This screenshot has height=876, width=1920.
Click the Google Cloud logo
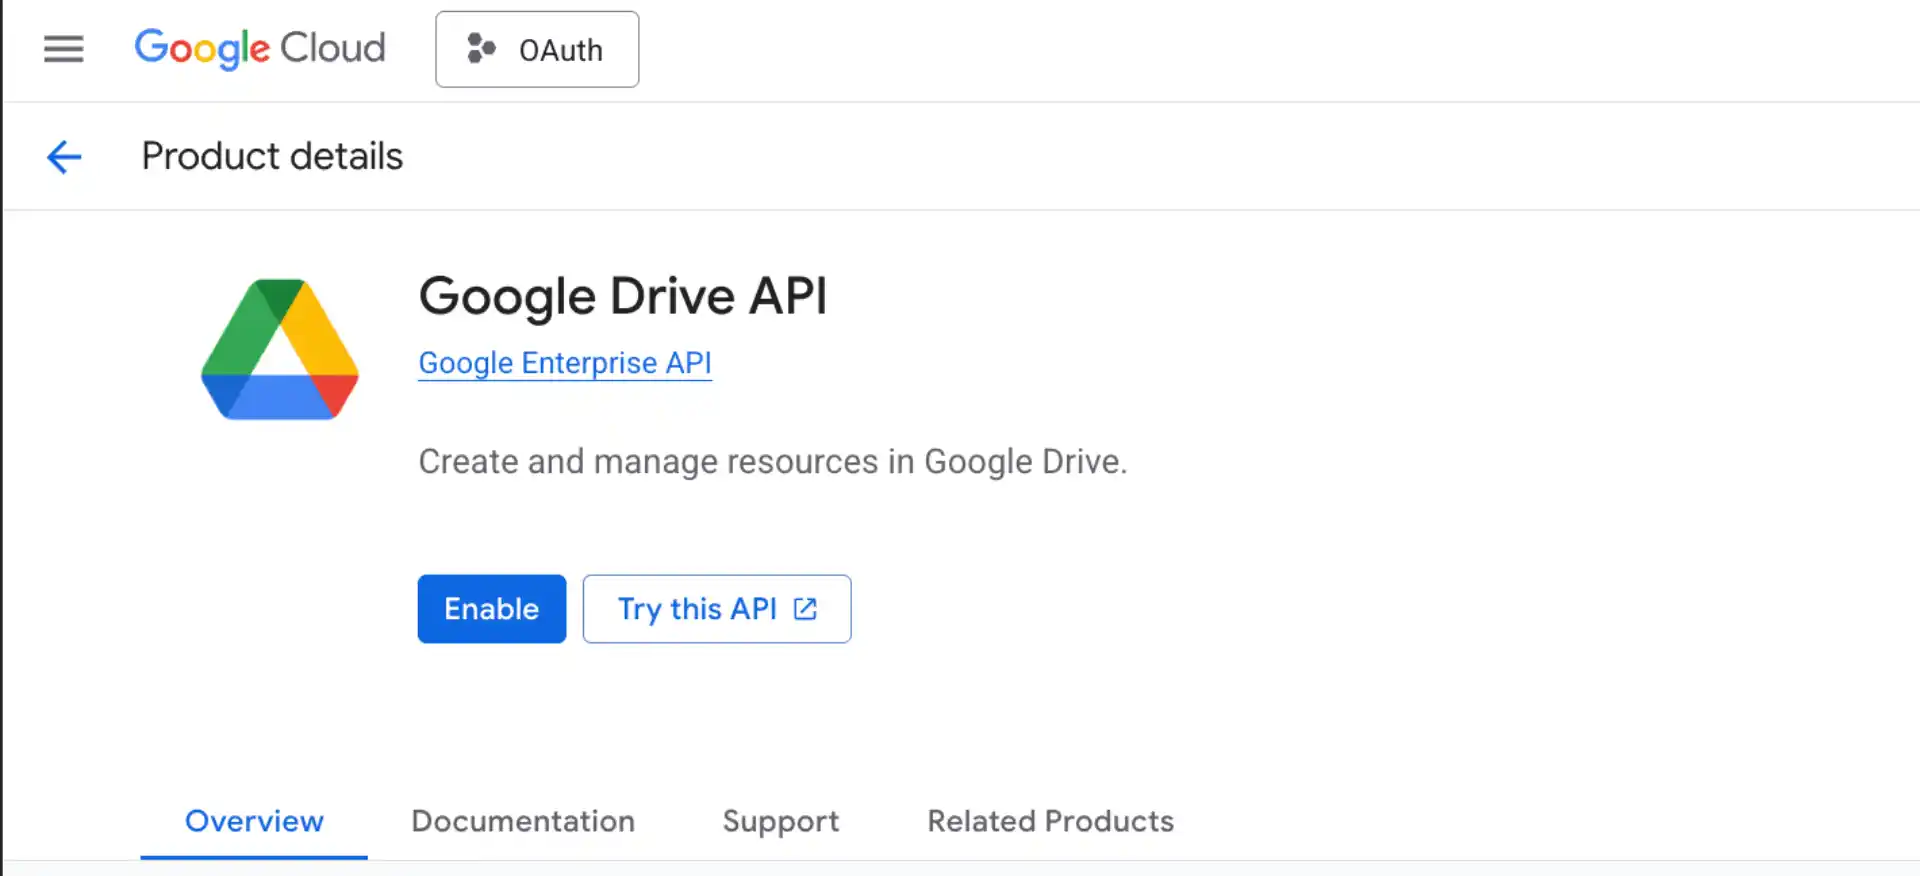260,48
